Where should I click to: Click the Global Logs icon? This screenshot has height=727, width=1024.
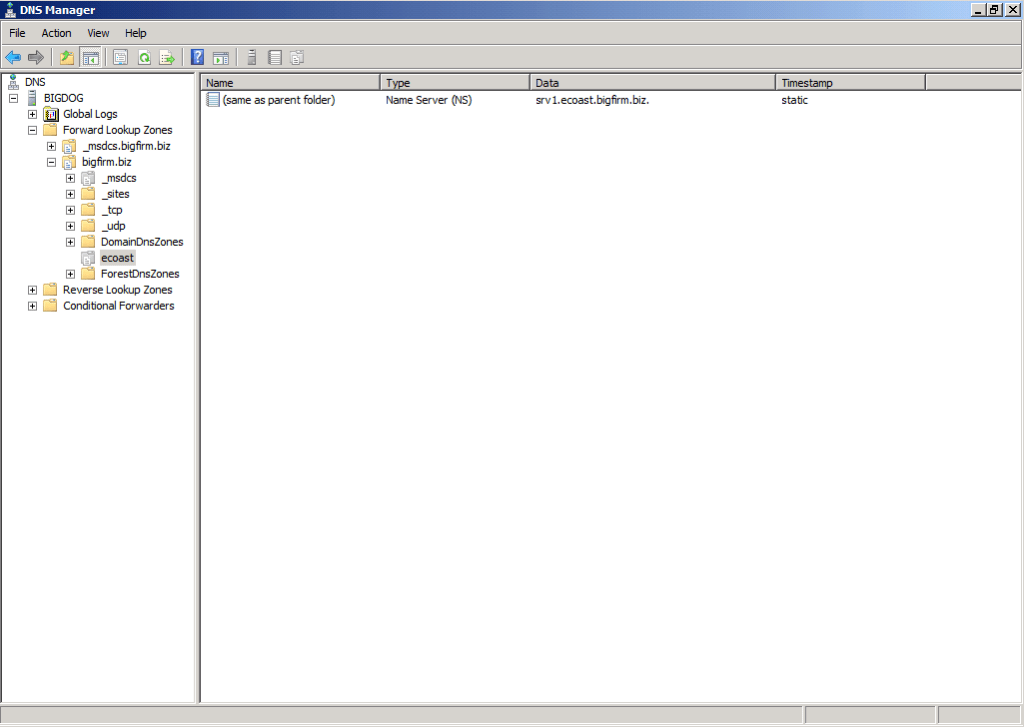[50, 114]
